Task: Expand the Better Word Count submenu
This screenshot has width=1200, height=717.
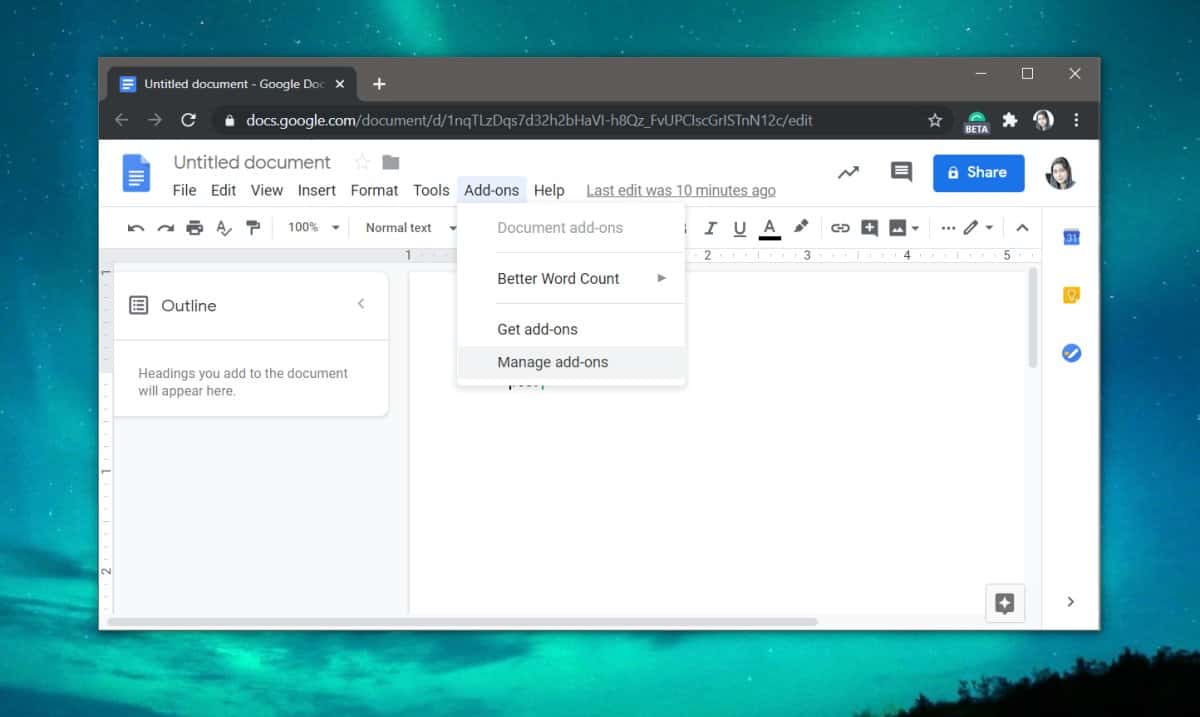Action: (571, 278)
